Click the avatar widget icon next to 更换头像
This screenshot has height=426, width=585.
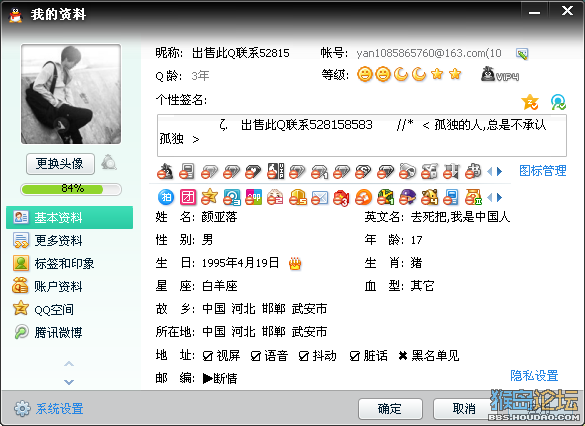pyautogui.click(x=109, y=162)
